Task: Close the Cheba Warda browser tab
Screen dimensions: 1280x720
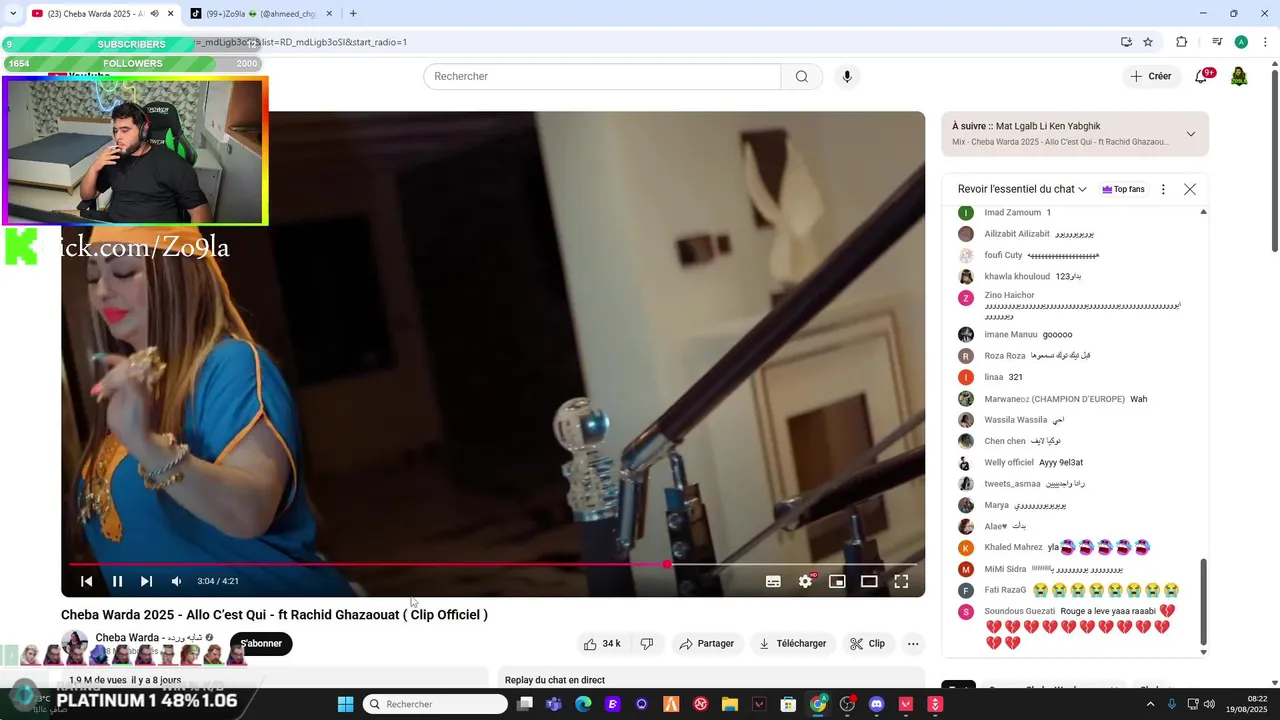Action: (170, 14)
